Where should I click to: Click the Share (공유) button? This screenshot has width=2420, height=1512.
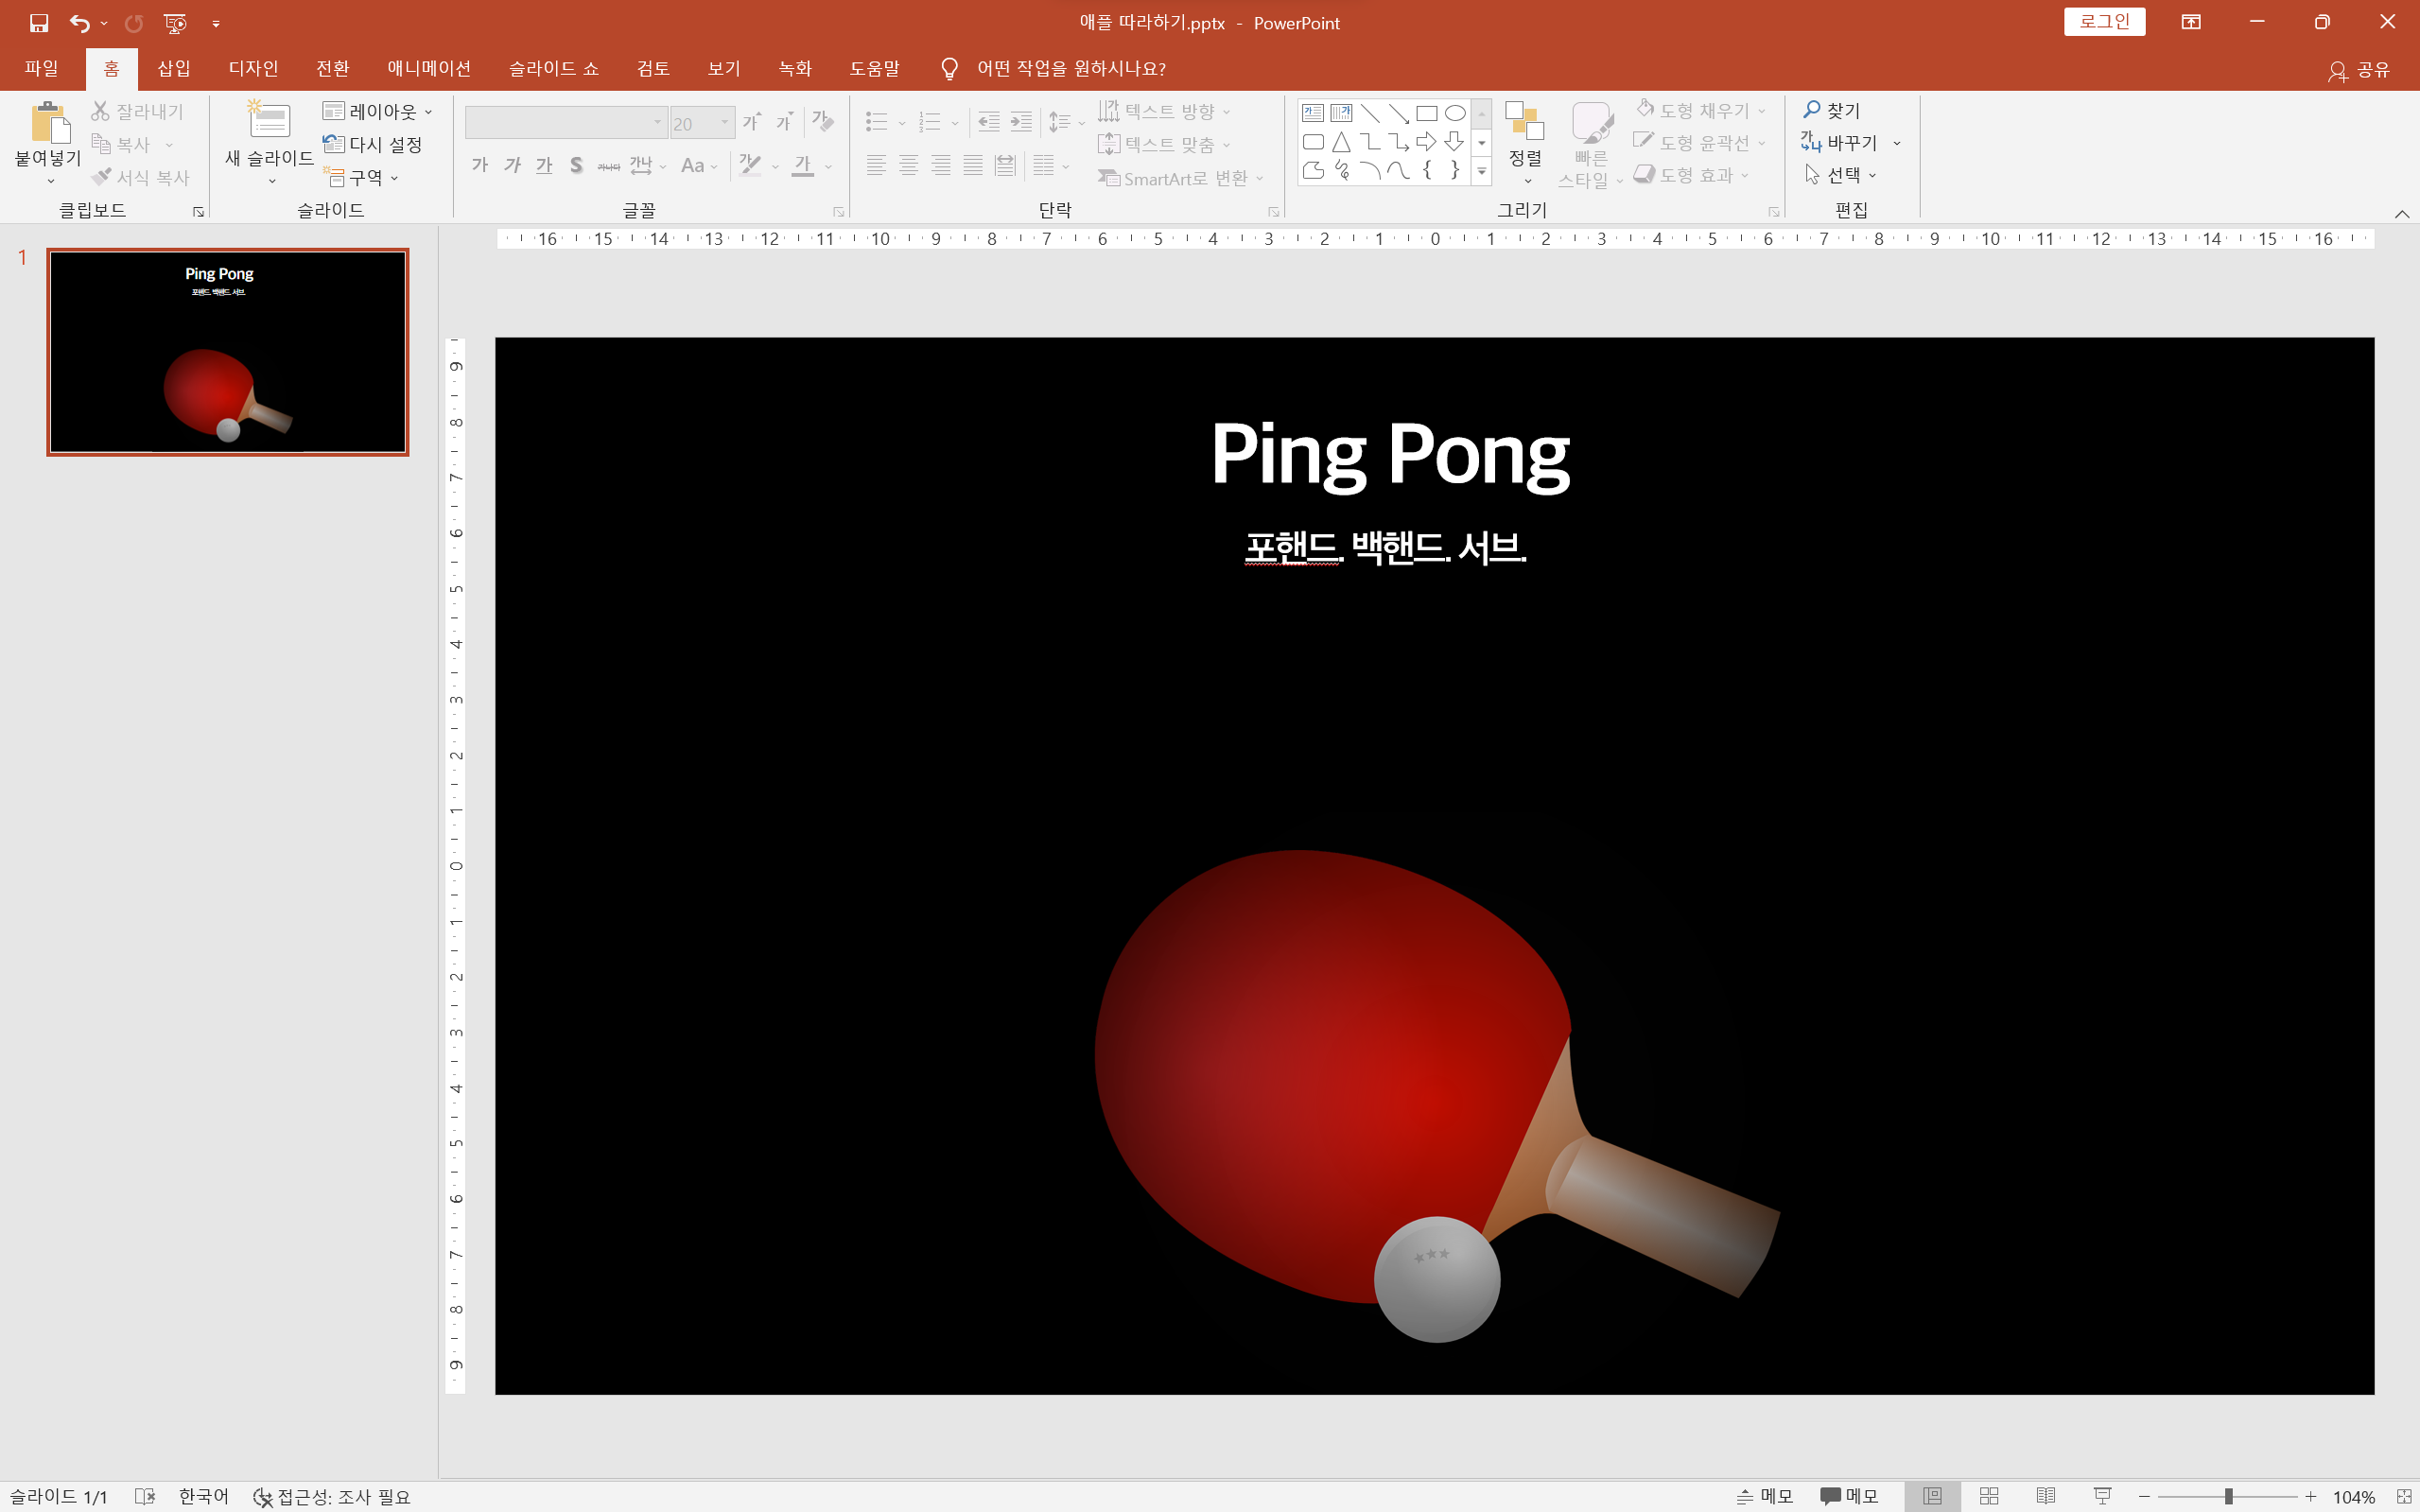tap(2360, 69)
